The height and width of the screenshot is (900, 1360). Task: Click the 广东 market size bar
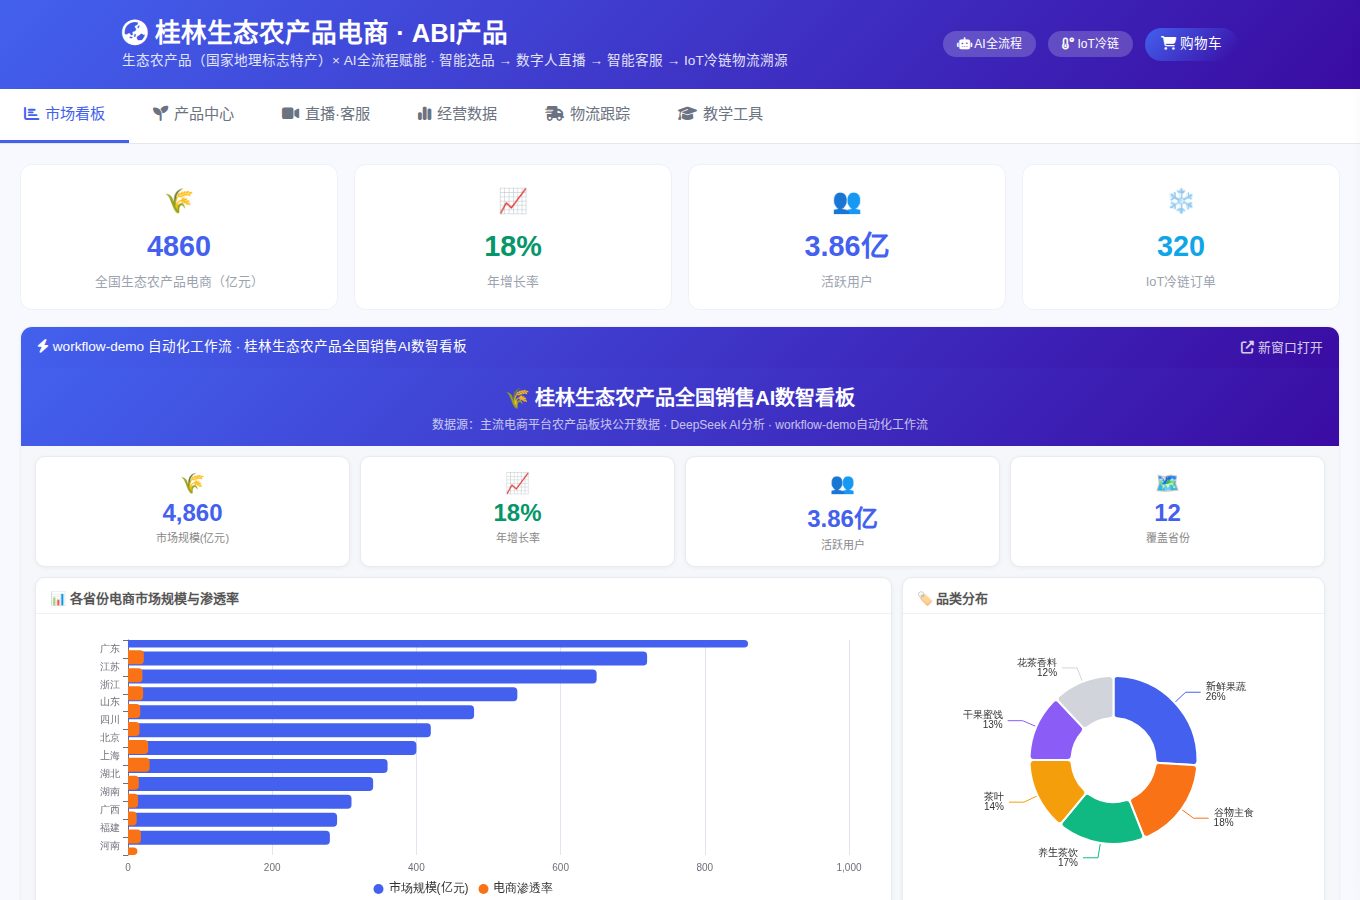tap(438, 644)
